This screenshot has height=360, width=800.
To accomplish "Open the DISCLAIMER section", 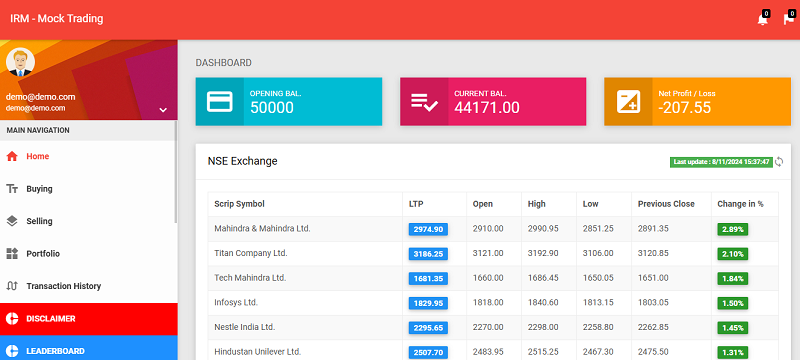I will point(89,319).
